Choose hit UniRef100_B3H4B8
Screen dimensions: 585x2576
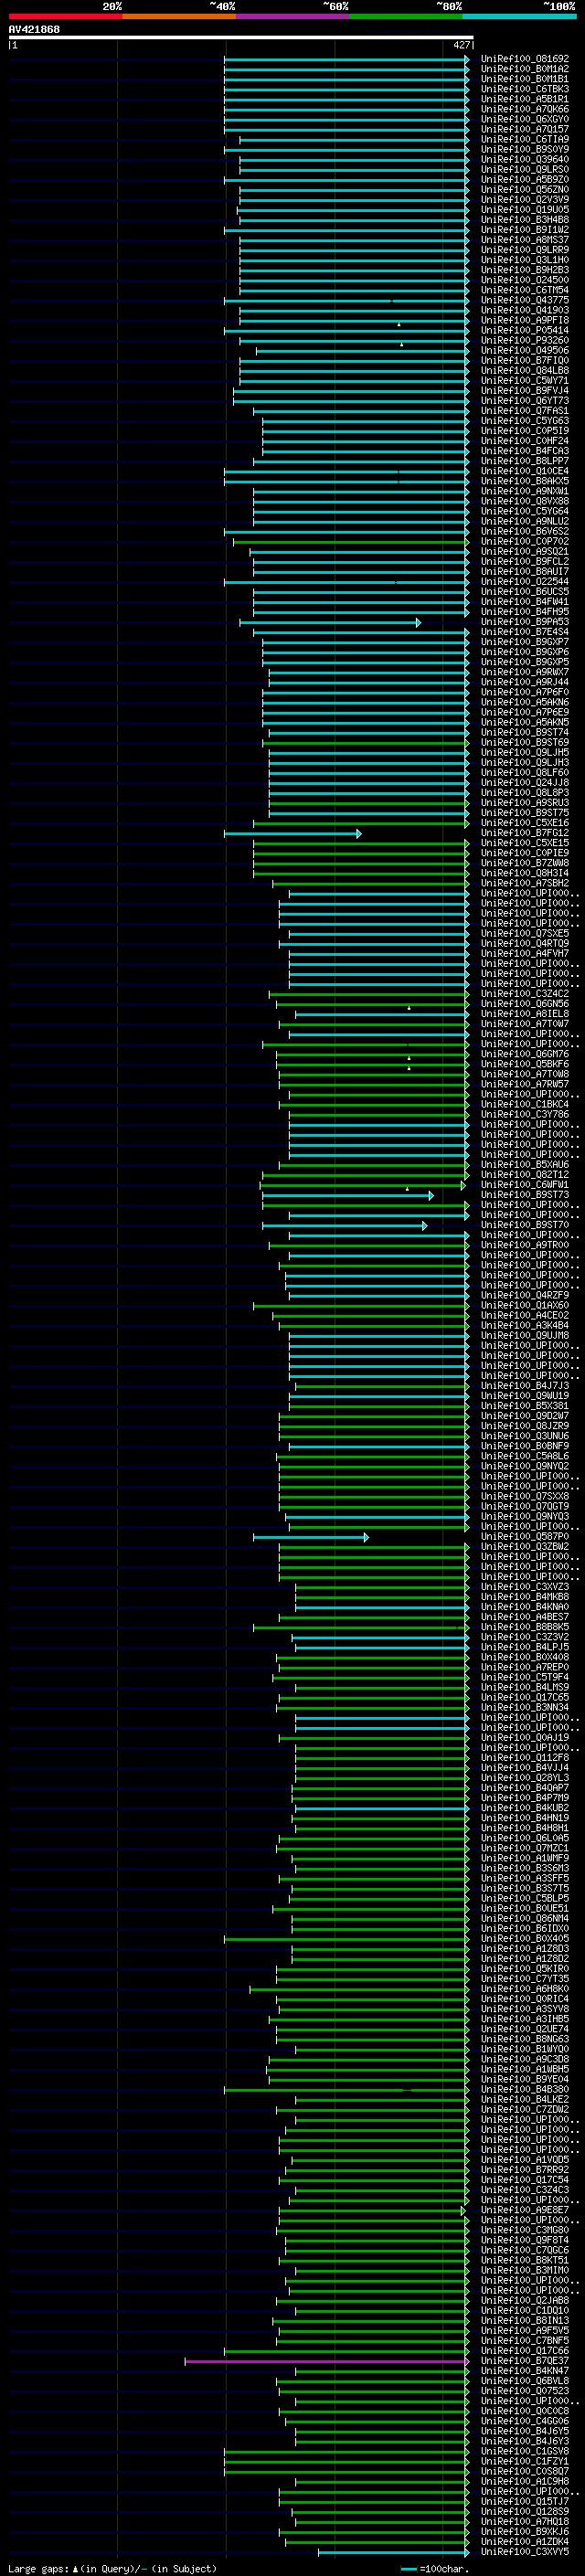(524, 219)
